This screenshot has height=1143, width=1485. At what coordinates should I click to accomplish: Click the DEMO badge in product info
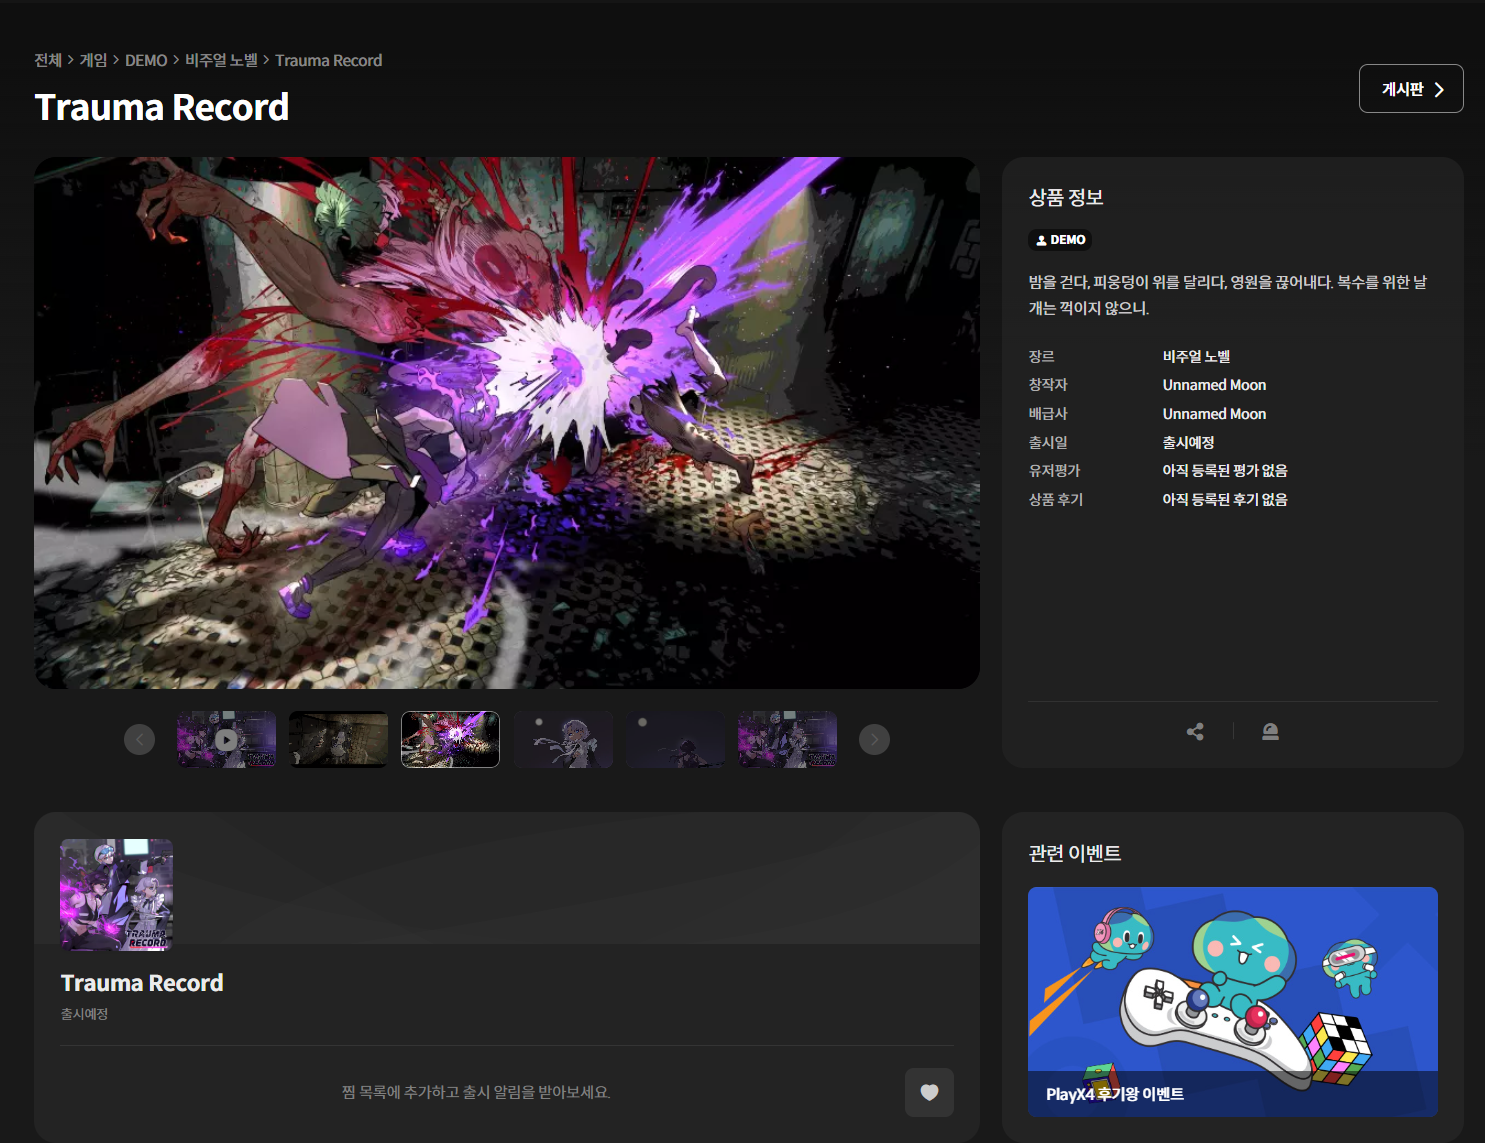tap(1060, 240)
